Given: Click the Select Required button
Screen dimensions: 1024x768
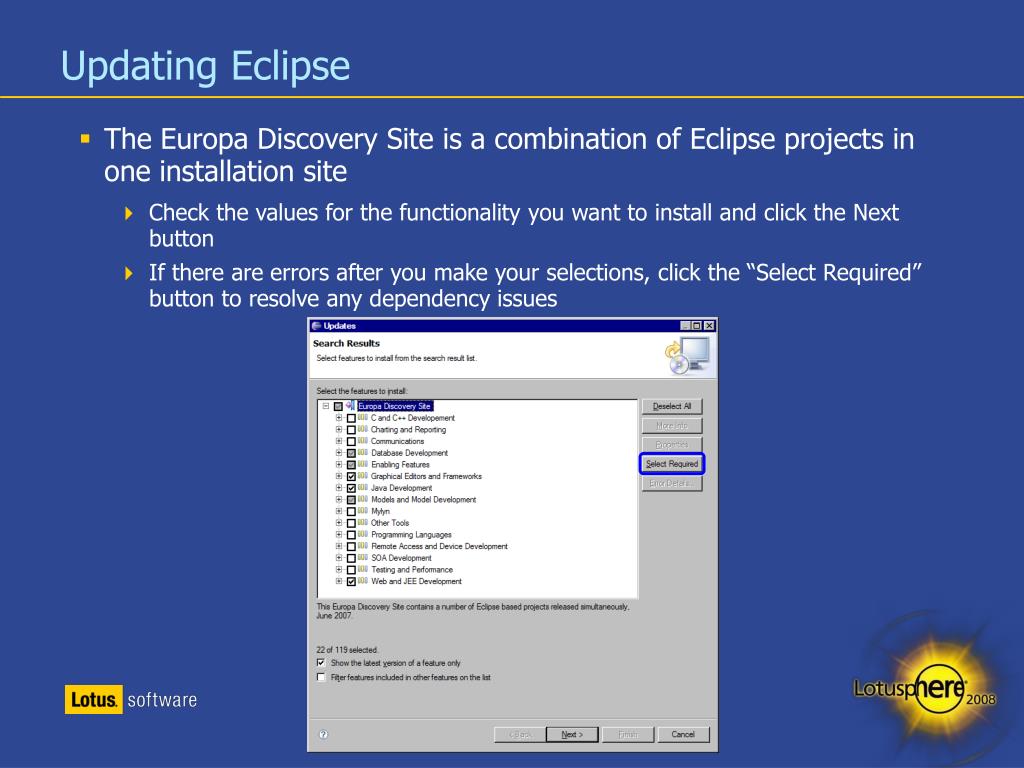Looking at the screenshot, I should click(671, 464).
